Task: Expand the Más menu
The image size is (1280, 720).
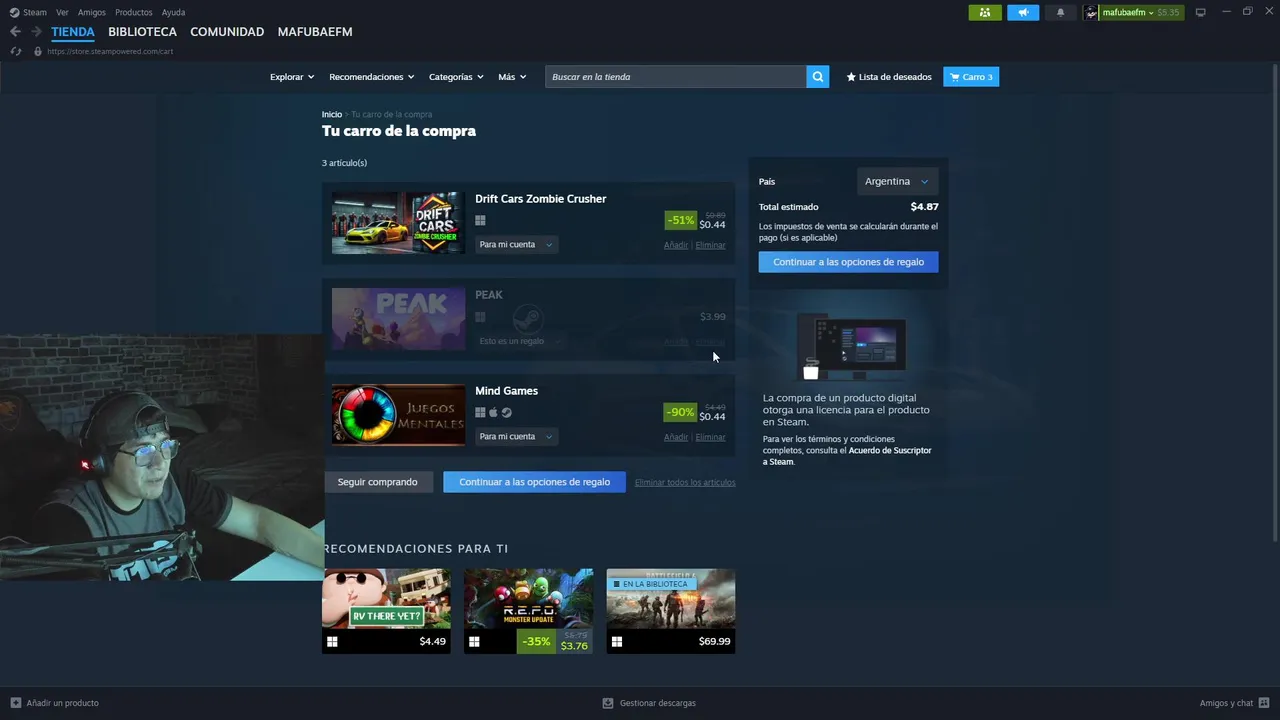Action: (x=512, y=77)
